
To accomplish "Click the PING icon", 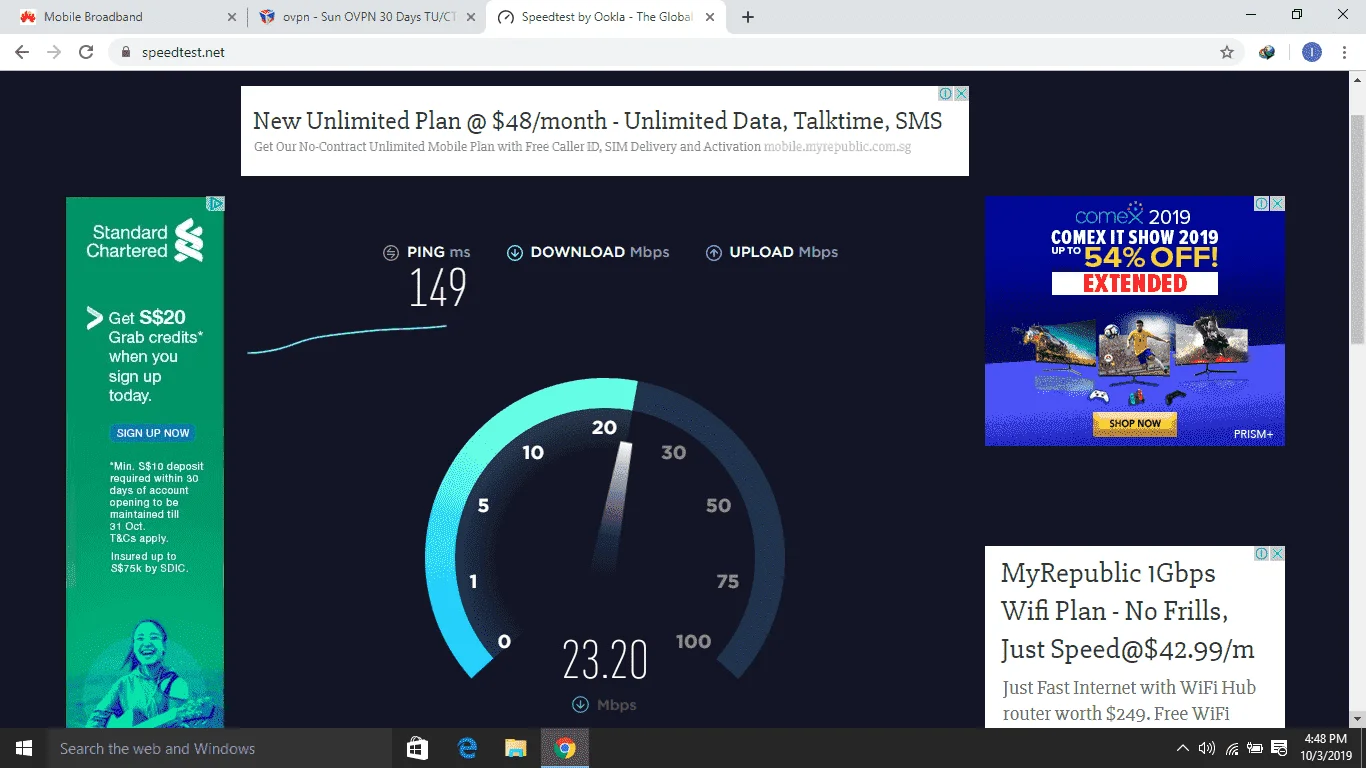I will click(x=391, y=253).
